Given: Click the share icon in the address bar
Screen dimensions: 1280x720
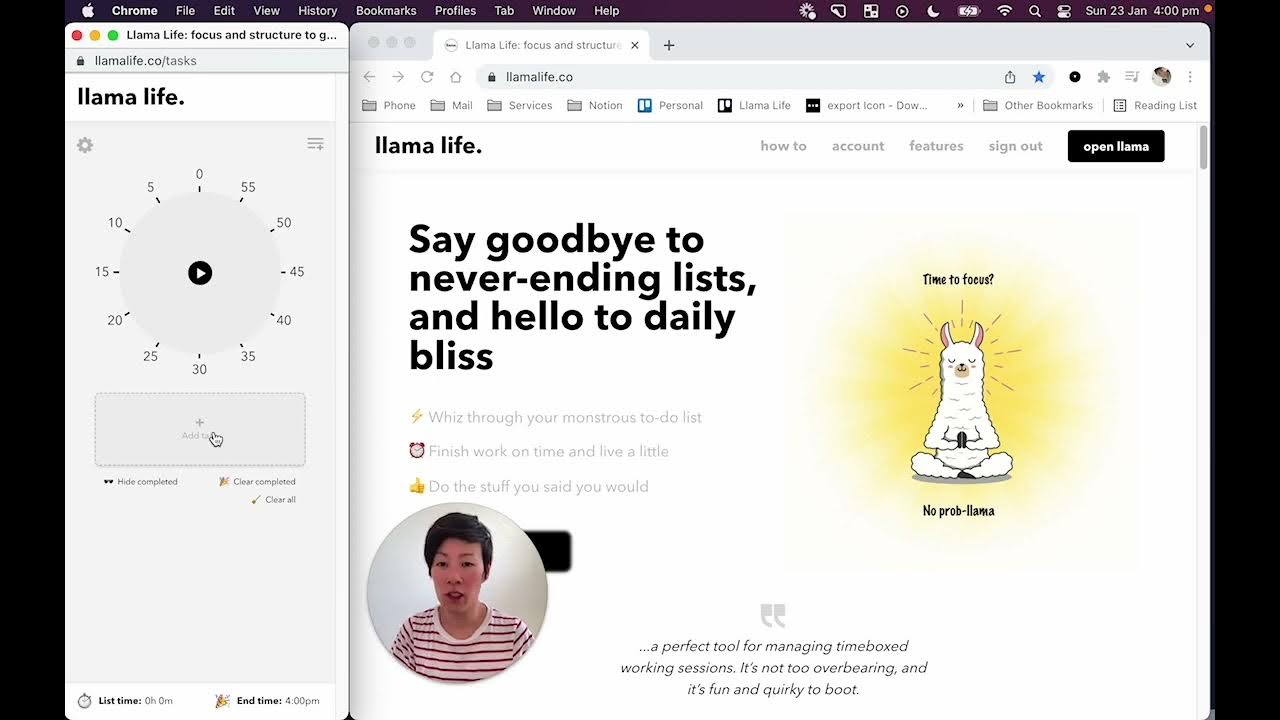Looking at the screenshot, I should pyautogui.click(x=1010, y=77).
